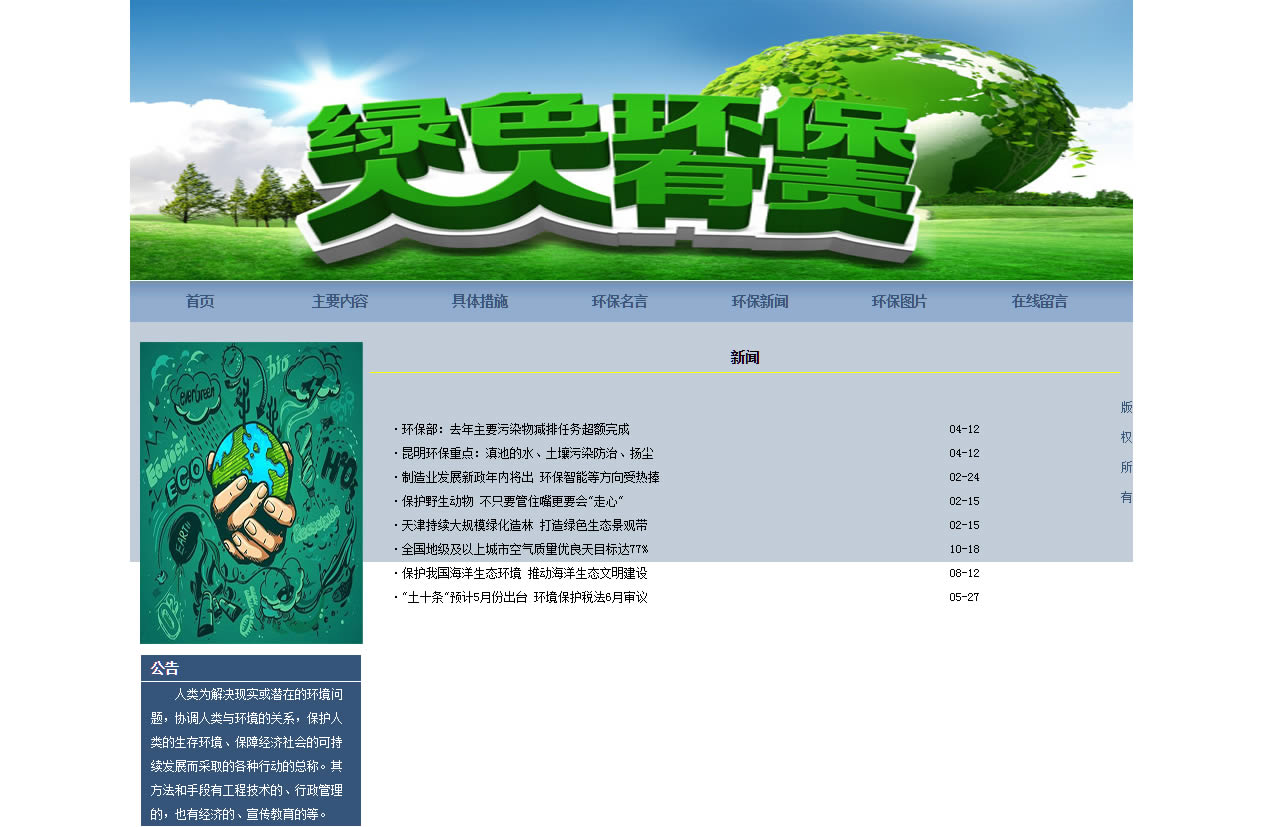Open article on 全国地级及以上城市空气质量
Image resolution: width=1263 pixels, height=827 pixels.
[524, 550]
